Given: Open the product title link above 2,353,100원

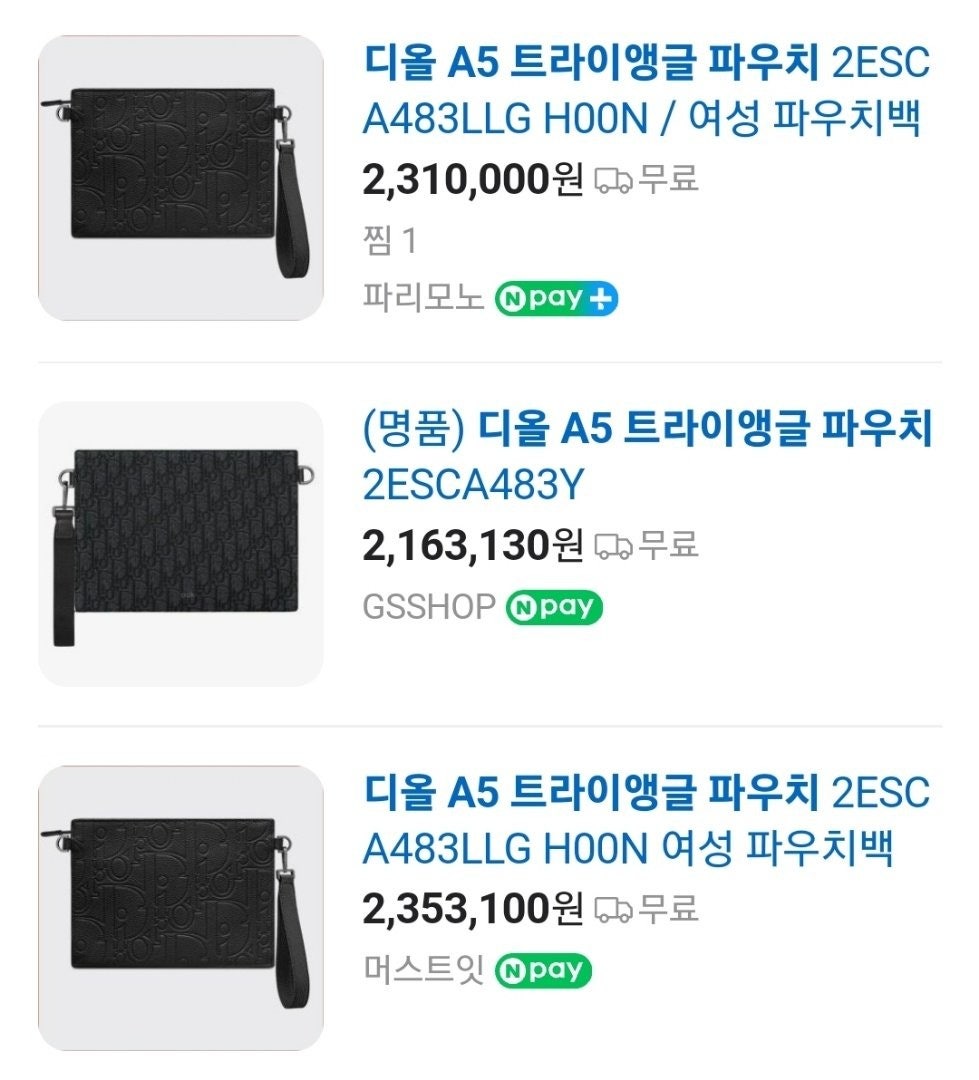Looking at the screenshot, I should click(x=645, y=820).
